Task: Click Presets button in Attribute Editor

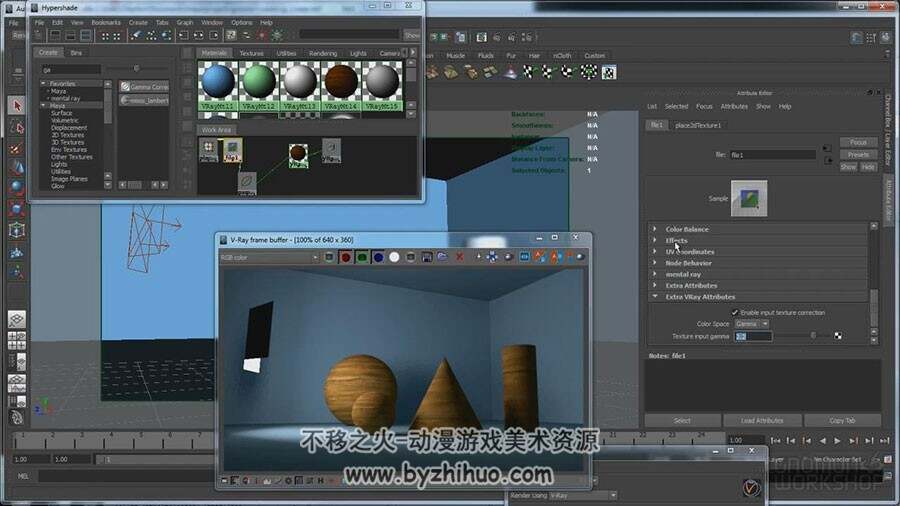Action: 858,155
